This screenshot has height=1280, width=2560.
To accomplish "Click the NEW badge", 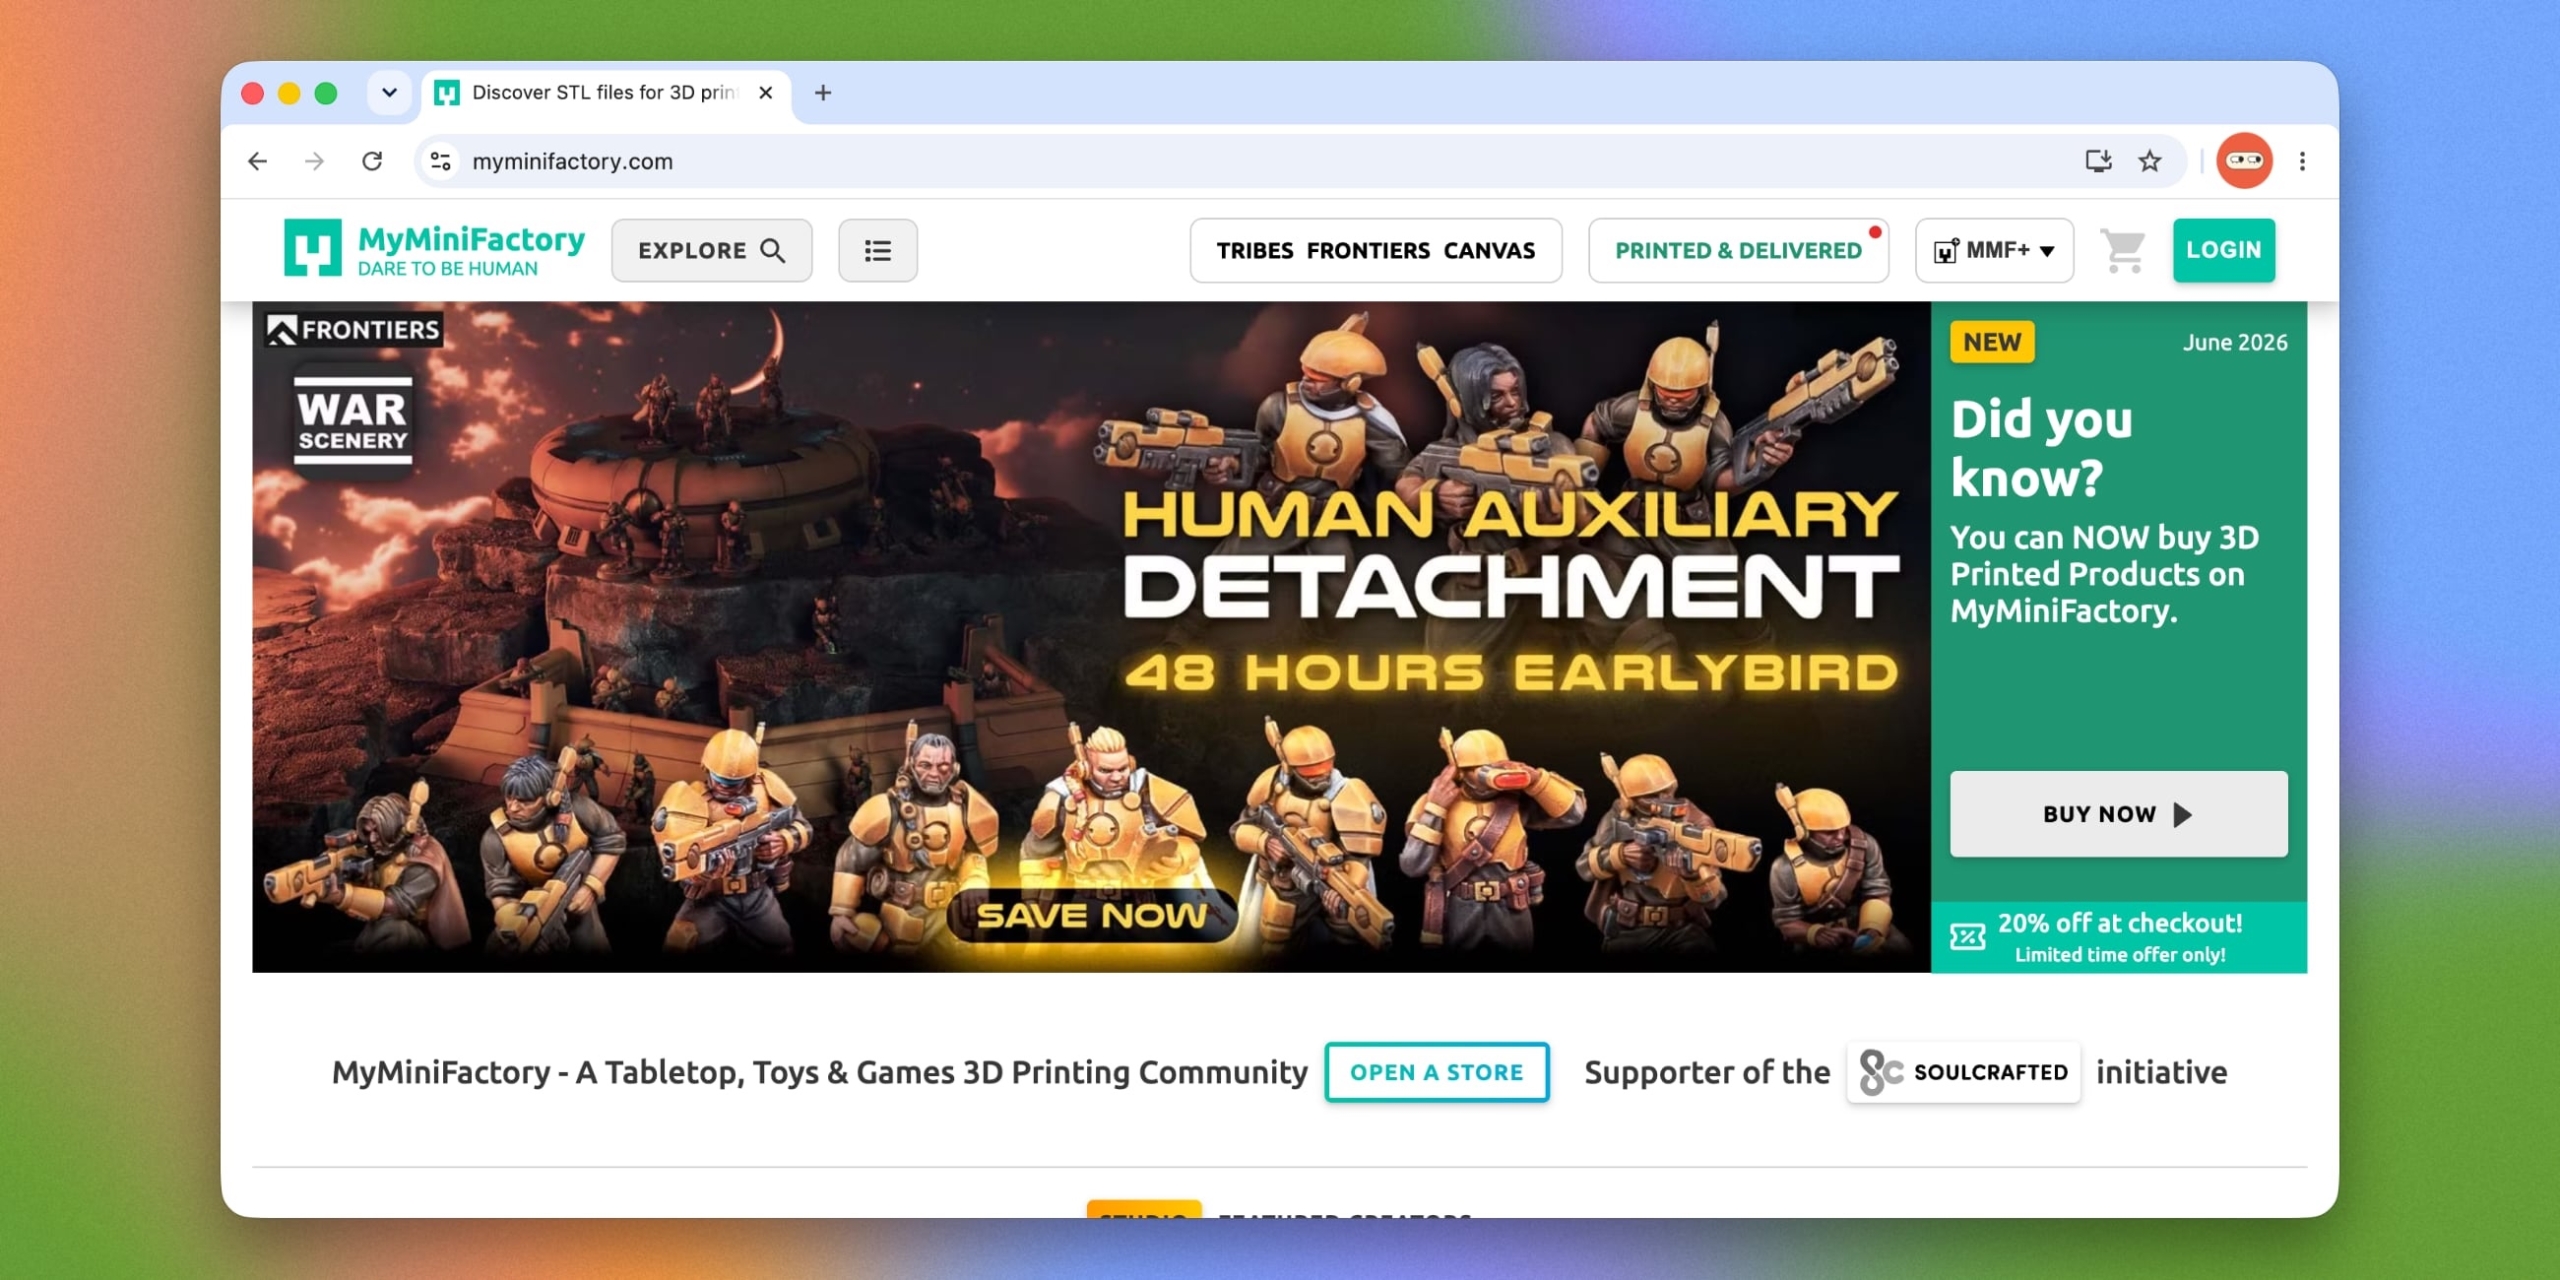I will pyautogui.click(x=1991, y=342).
